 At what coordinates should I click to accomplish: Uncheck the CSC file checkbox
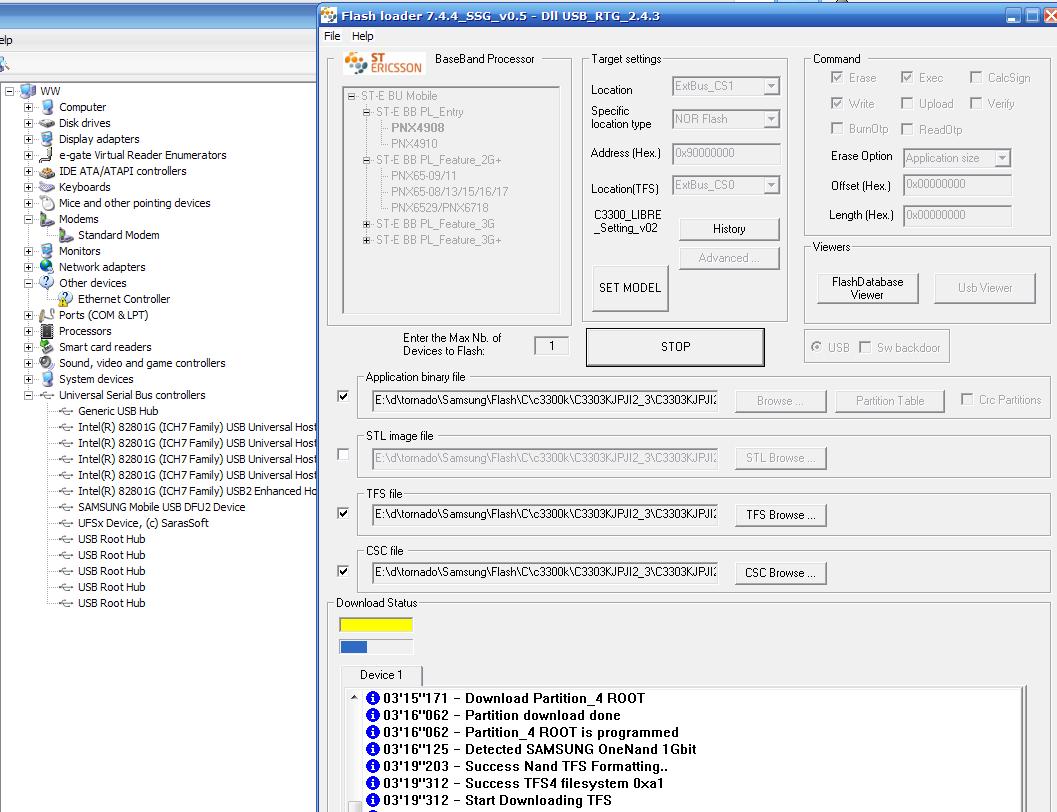(343, 571)
